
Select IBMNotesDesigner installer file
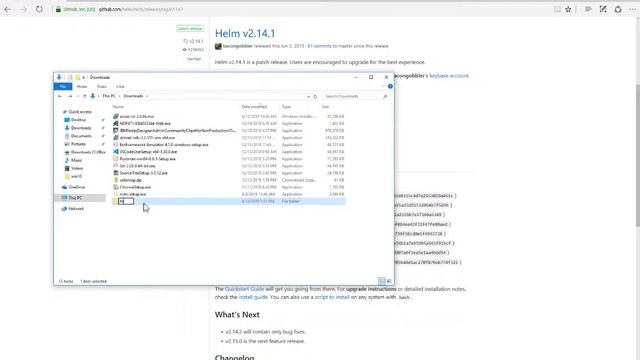(x=178, y=131)
